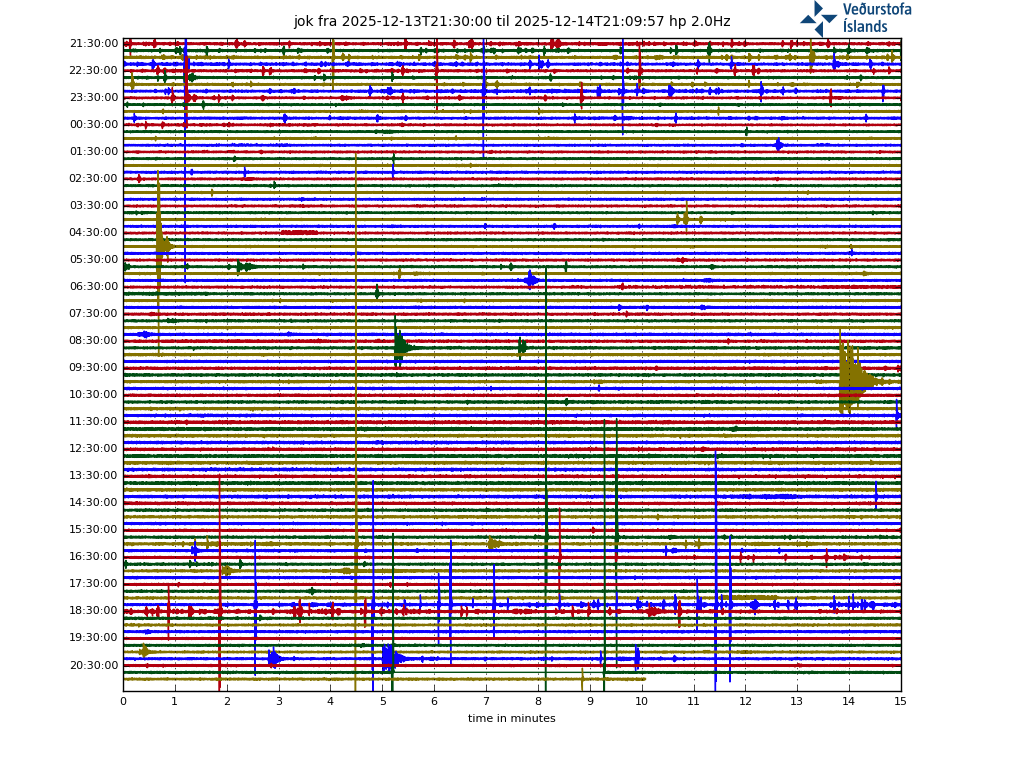1024x768 pixels.
Task: Click the 20:30:00 time label on the y-axis
Action: pos(94,665)
